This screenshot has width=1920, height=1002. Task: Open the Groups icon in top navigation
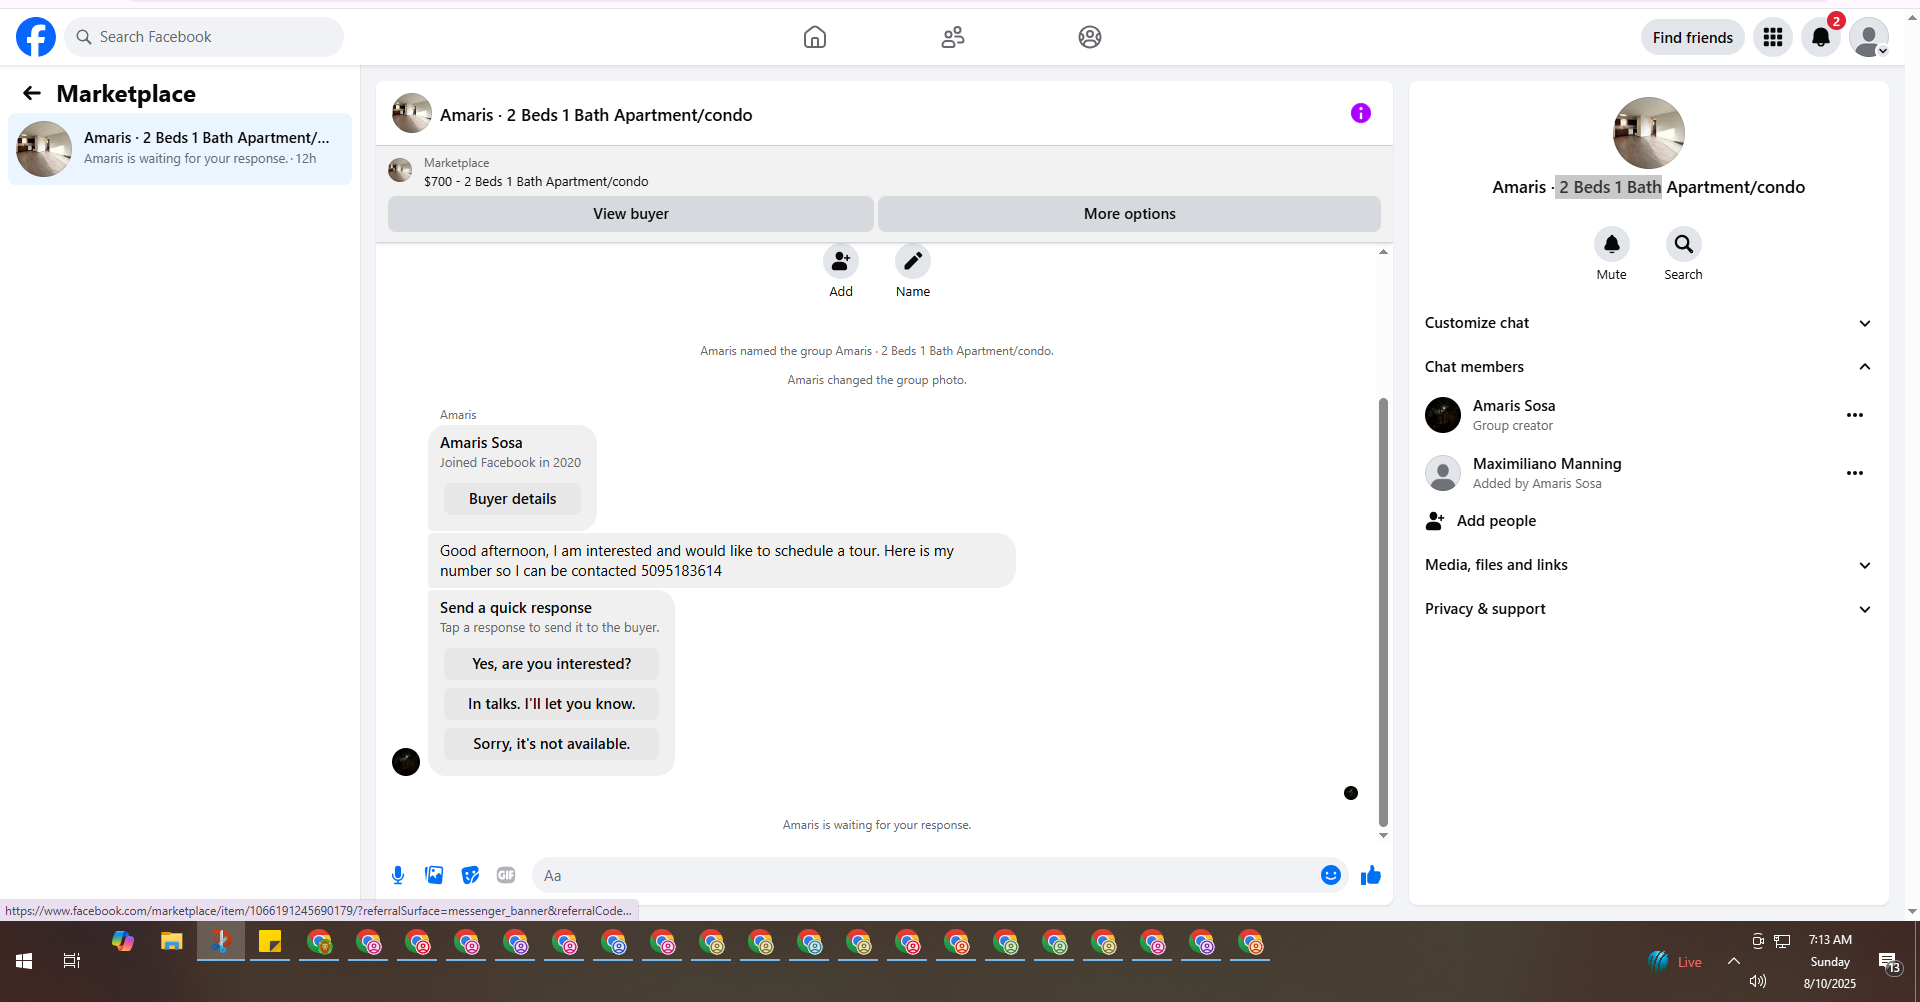[1090, 37]
